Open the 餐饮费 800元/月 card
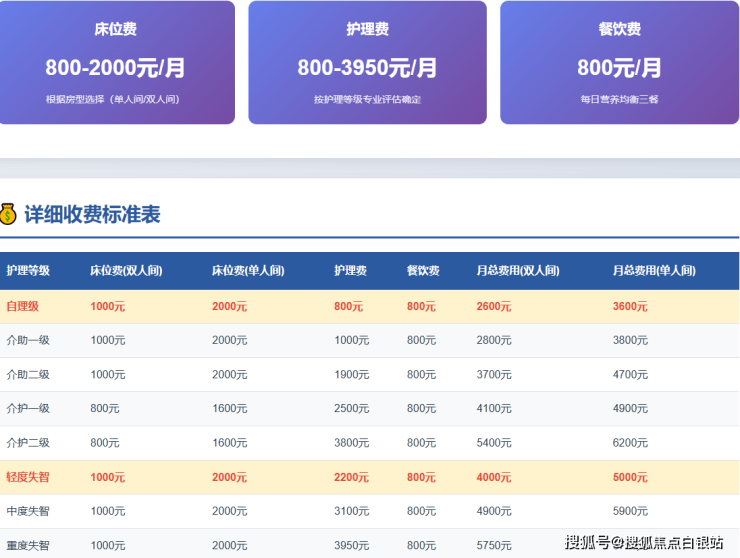Image resolution: width=740 pixels, height=558 pixels. click(619, 63)
